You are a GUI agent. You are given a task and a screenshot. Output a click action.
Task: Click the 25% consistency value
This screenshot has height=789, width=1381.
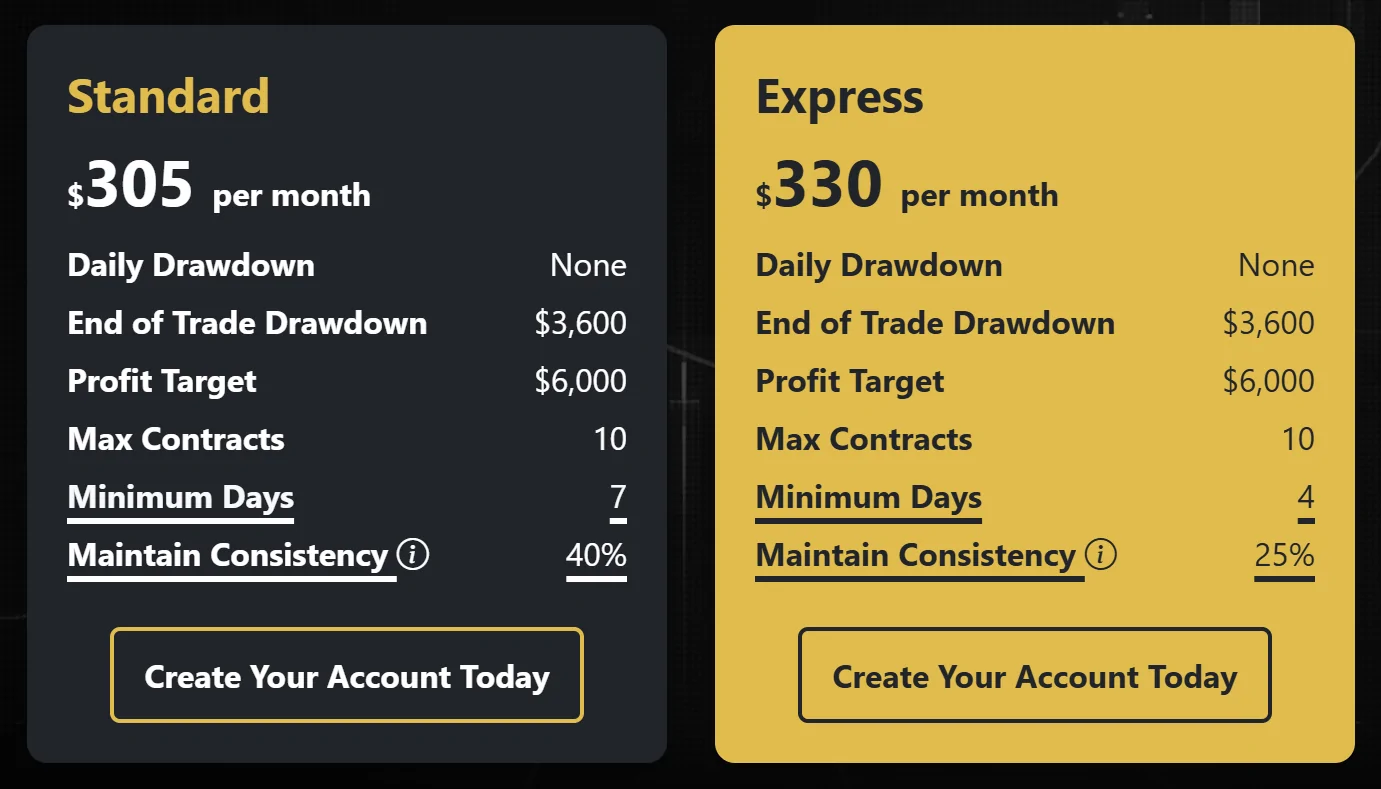(1284, 555)
